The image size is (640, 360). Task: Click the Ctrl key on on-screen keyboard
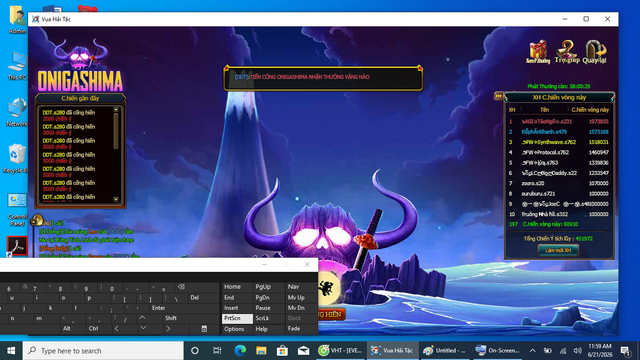click(93, 328)
